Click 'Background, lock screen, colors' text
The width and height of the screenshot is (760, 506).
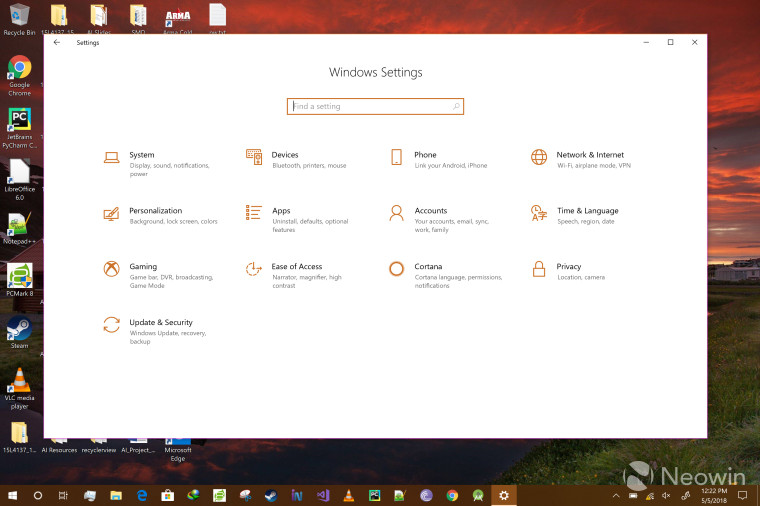(x=174, y=221)
